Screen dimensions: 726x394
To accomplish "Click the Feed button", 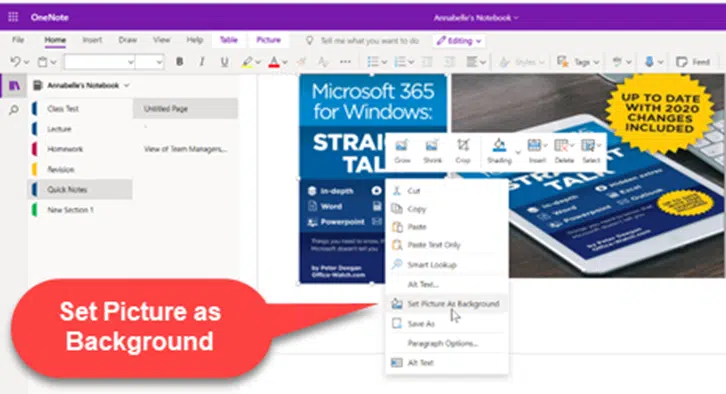I will tap(693, 62).
